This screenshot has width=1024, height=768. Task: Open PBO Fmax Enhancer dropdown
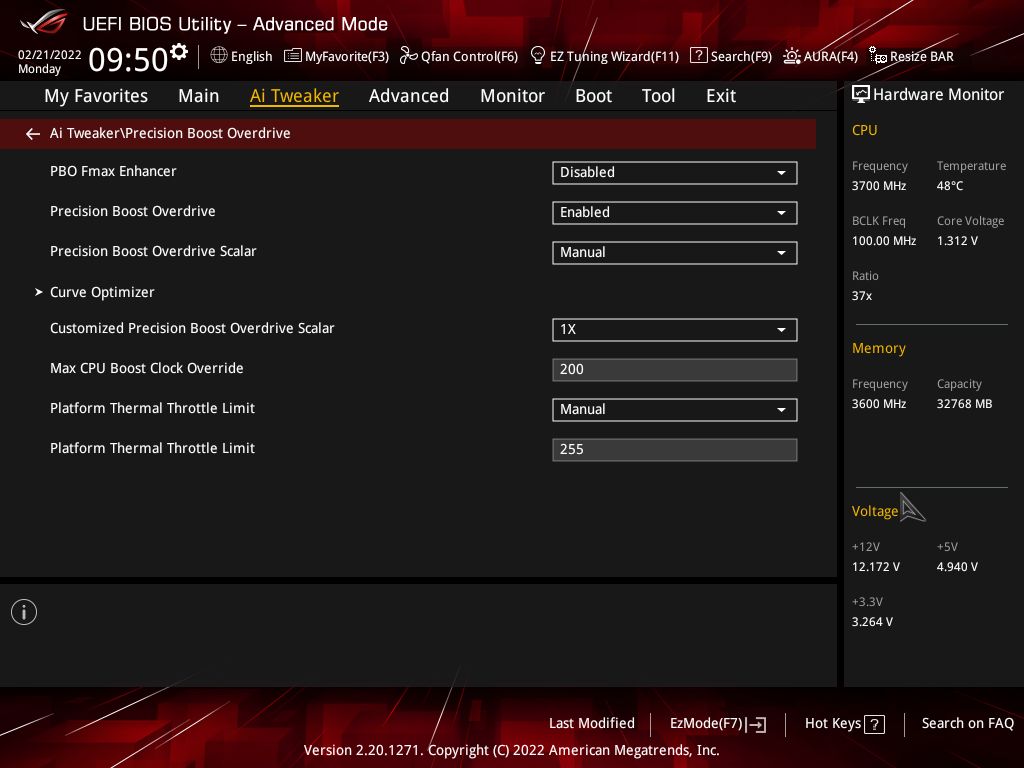(x=675, y=173)
